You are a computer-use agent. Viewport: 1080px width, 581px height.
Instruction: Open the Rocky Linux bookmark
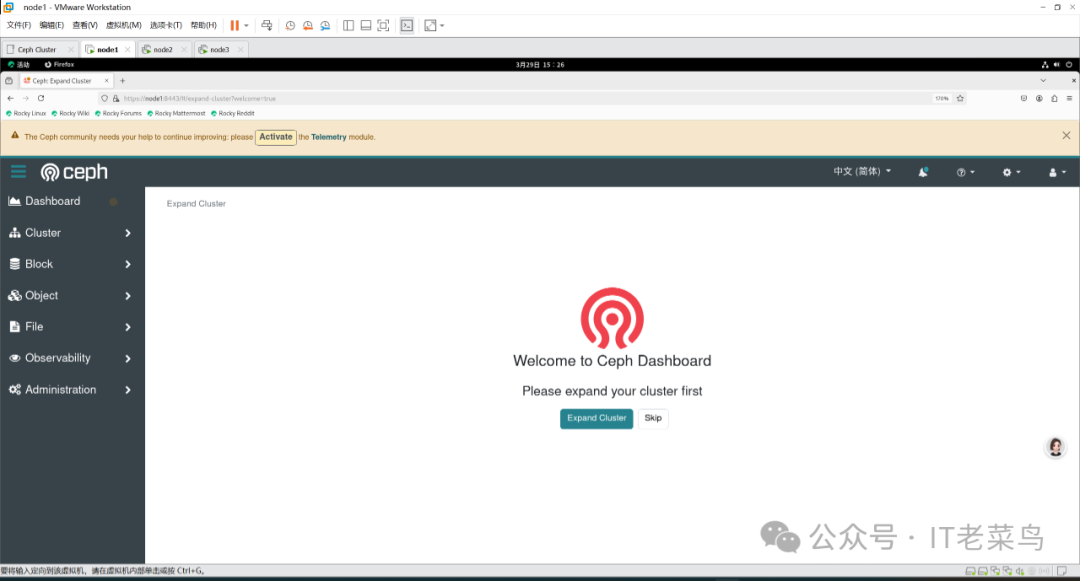tap(26, 114)
